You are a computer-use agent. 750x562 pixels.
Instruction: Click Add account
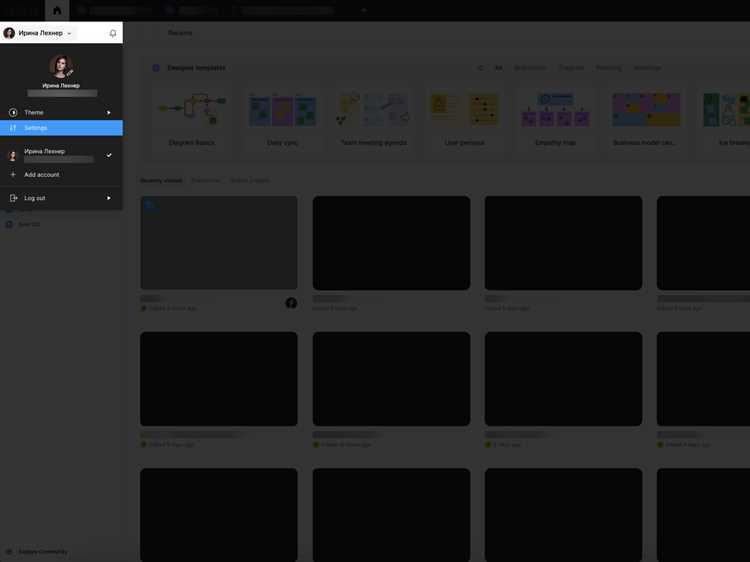[61, 175]
